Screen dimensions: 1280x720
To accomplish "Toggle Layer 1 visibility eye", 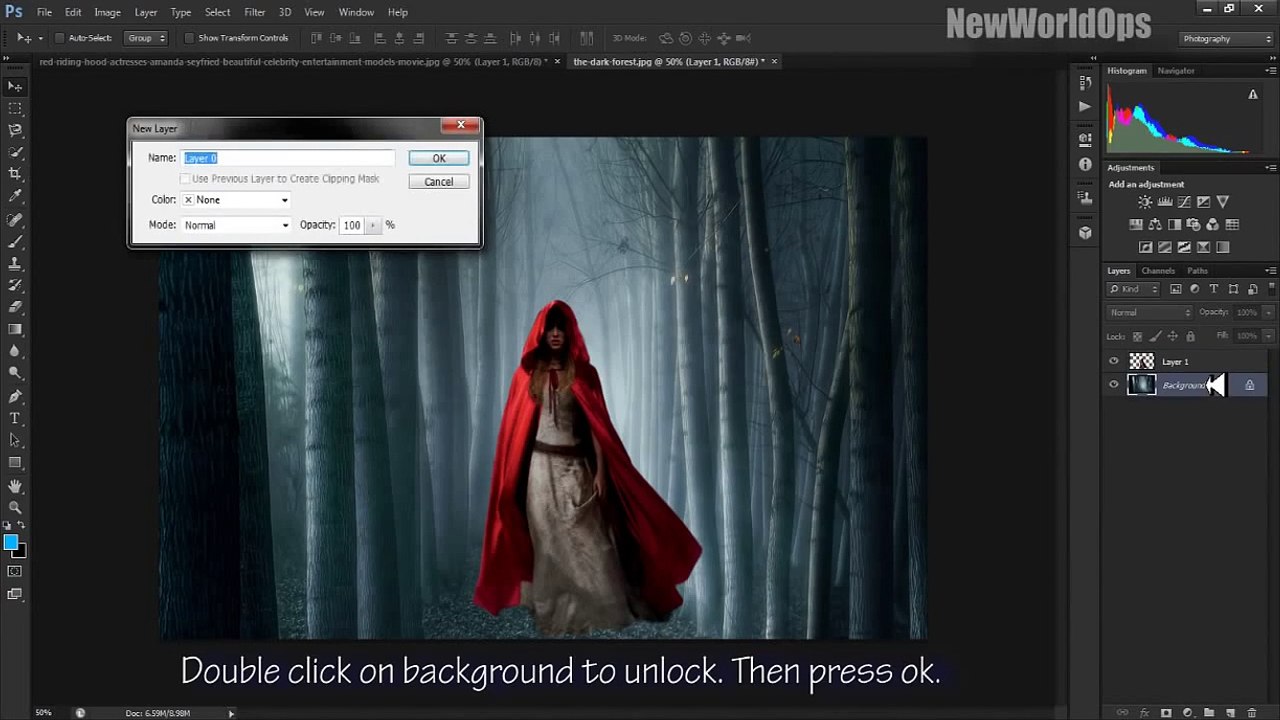I will click(1114, 362).
